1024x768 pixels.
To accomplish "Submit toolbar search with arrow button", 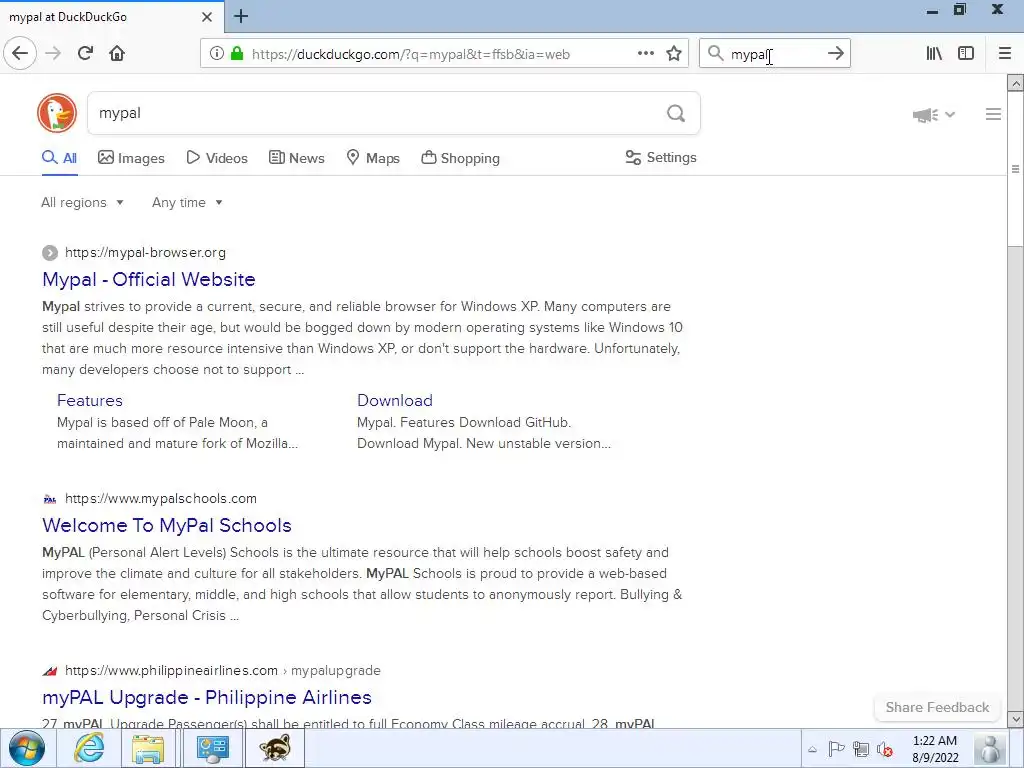I will [835, 54].
